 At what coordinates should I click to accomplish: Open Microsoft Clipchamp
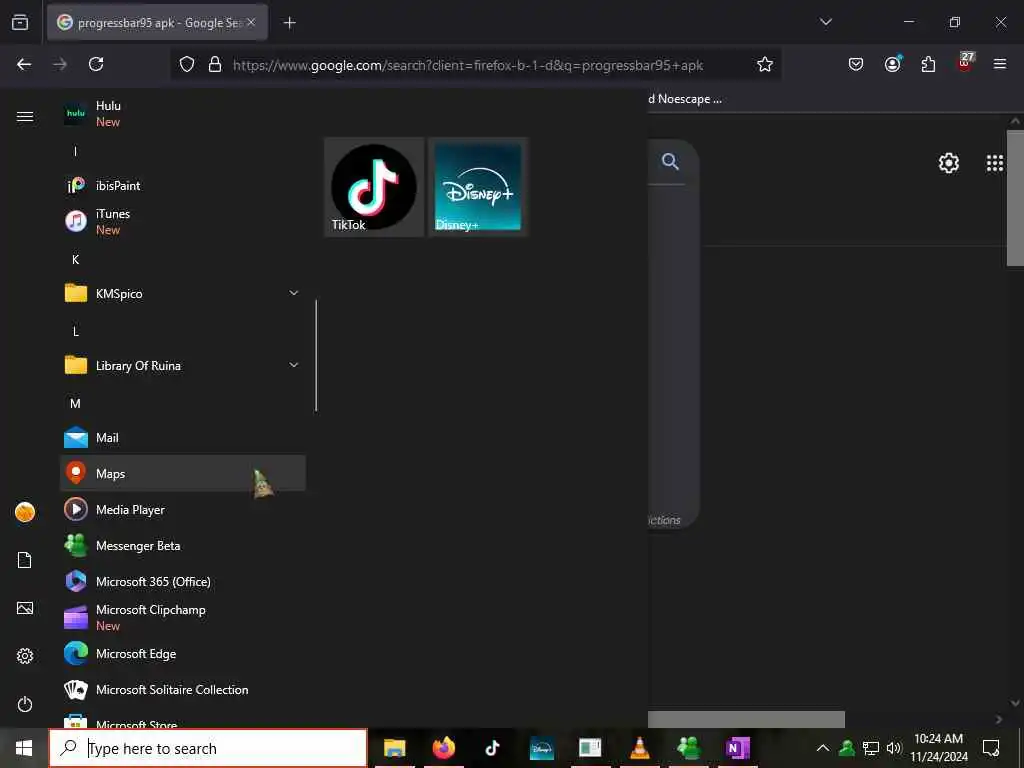[x=182, y=617]
